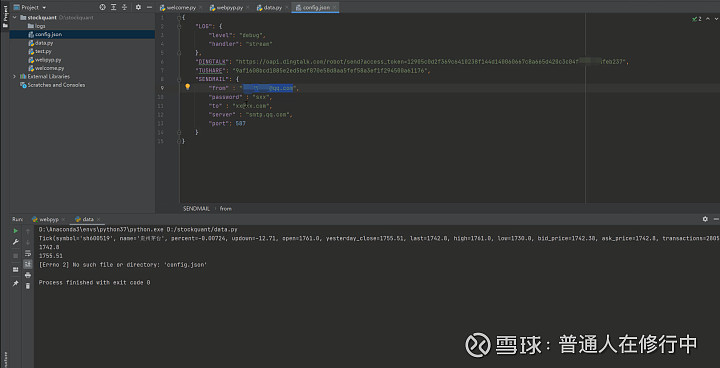720x368 pixels.
Task: Open Project panel settings gear
Action: click(138, 7)
